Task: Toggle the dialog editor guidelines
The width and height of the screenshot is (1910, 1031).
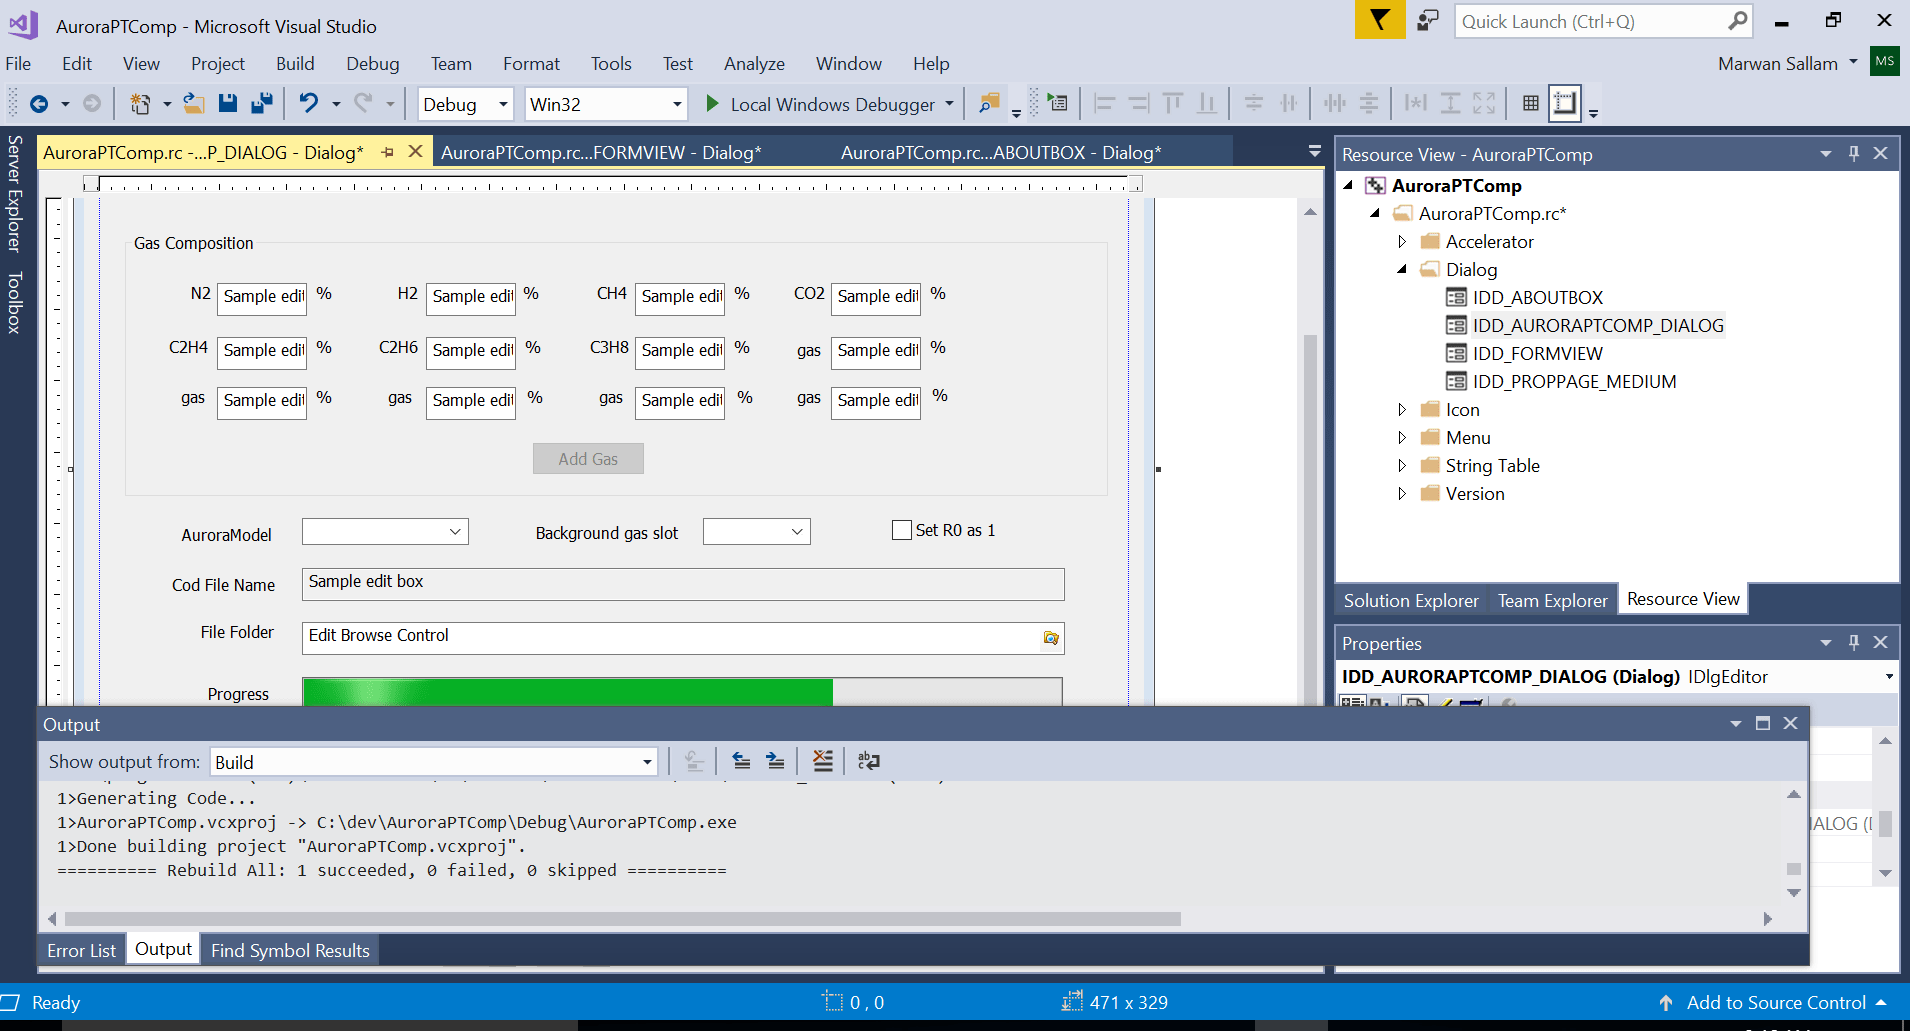Action: [1565, 103]
